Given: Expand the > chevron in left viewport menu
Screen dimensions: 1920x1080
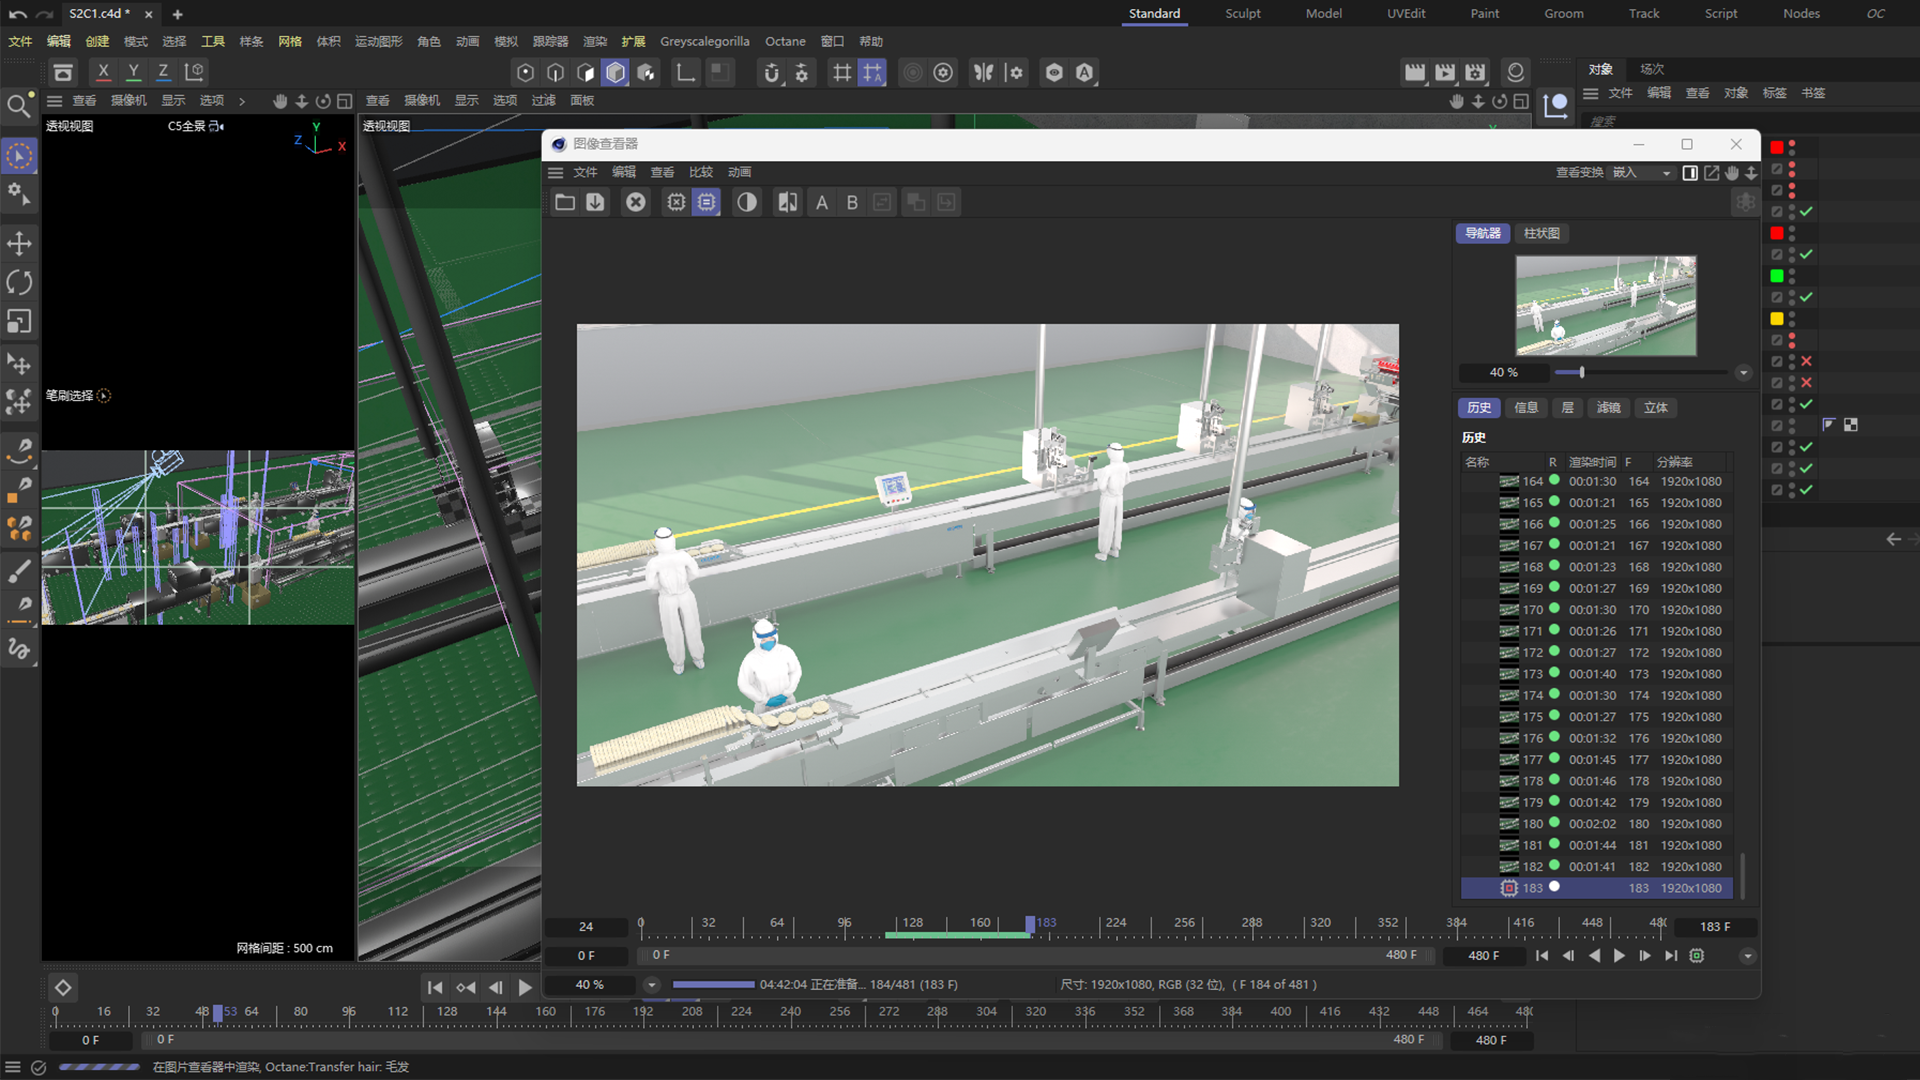Looking at the screenshot, I should [242, 101].
